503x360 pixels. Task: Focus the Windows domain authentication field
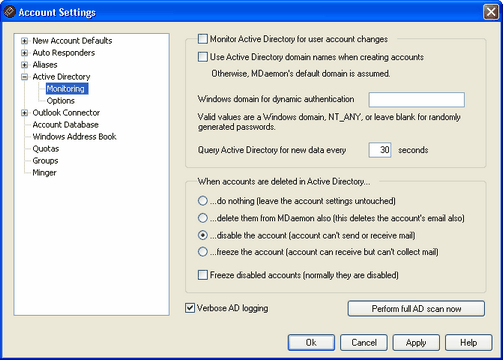(416, 100)
